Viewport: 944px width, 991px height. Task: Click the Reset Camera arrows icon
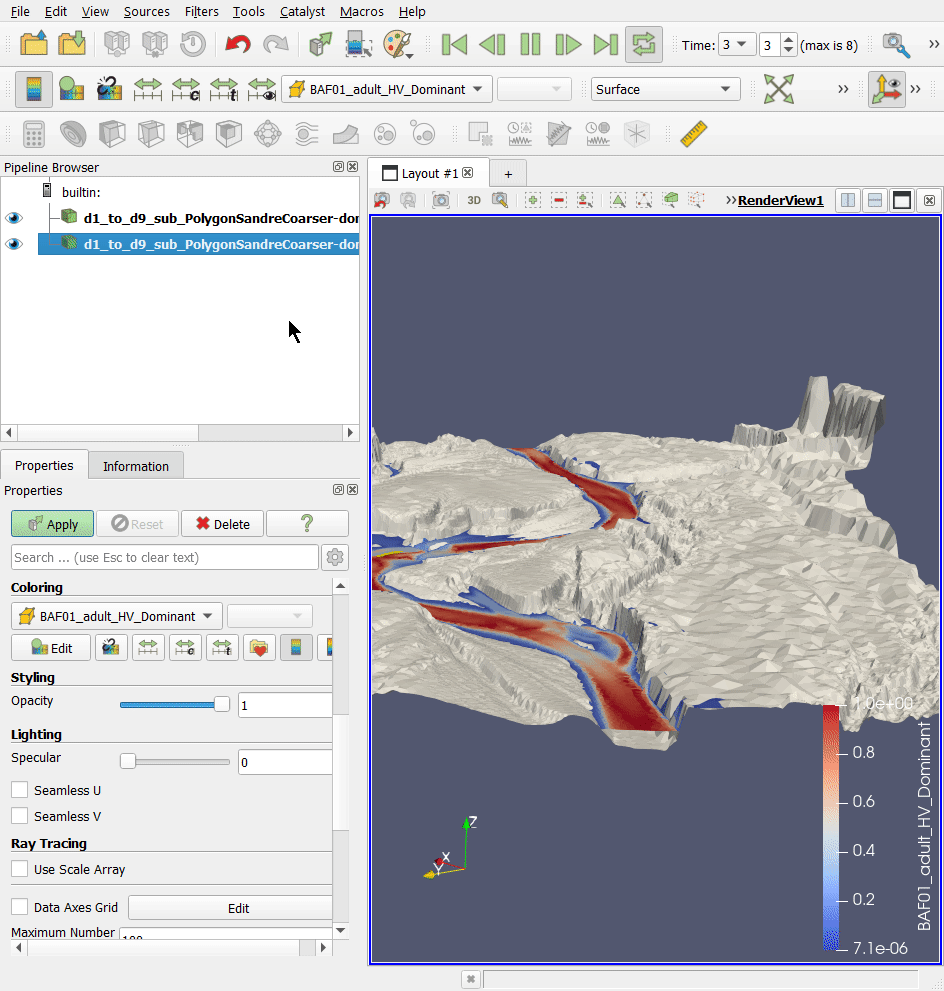778,89
